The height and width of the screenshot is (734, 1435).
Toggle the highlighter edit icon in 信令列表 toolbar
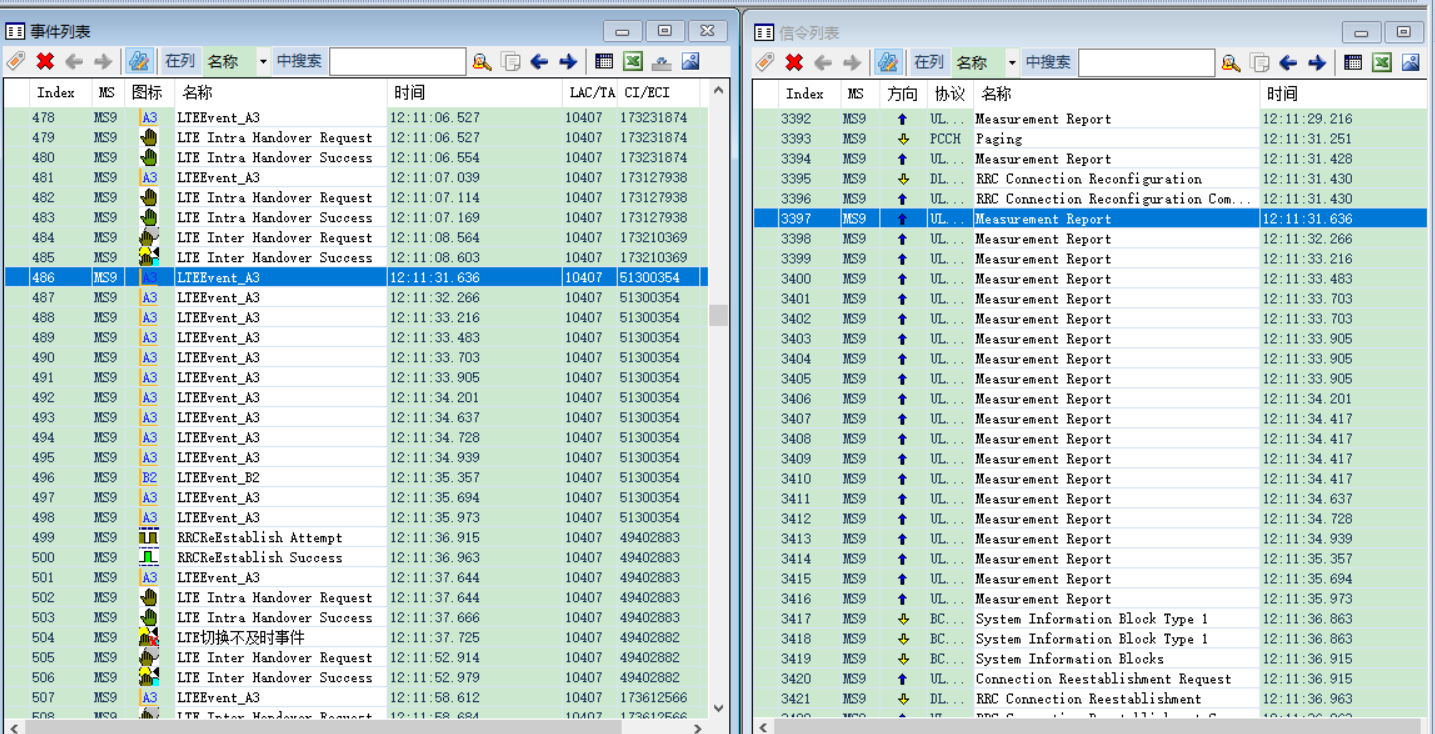click(x=888, y=62)
